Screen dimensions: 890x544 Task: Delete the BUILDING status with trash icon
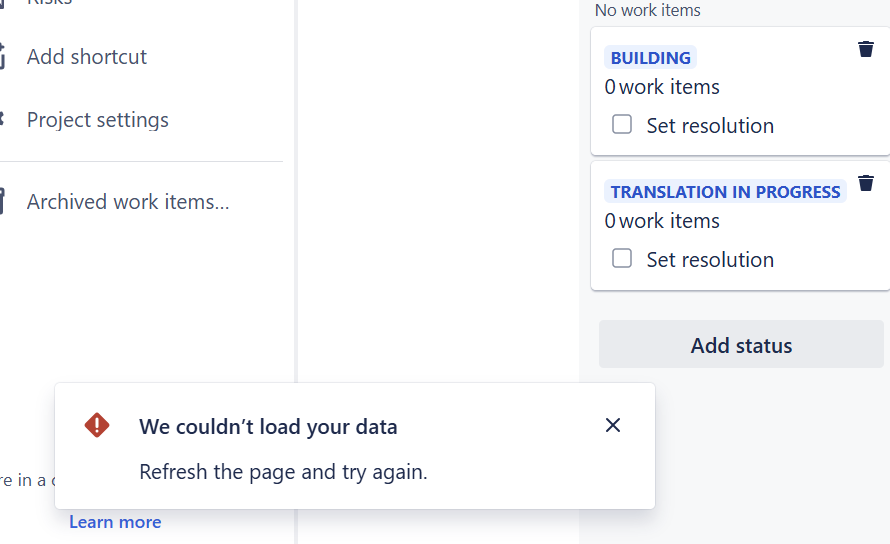point(866,49)
